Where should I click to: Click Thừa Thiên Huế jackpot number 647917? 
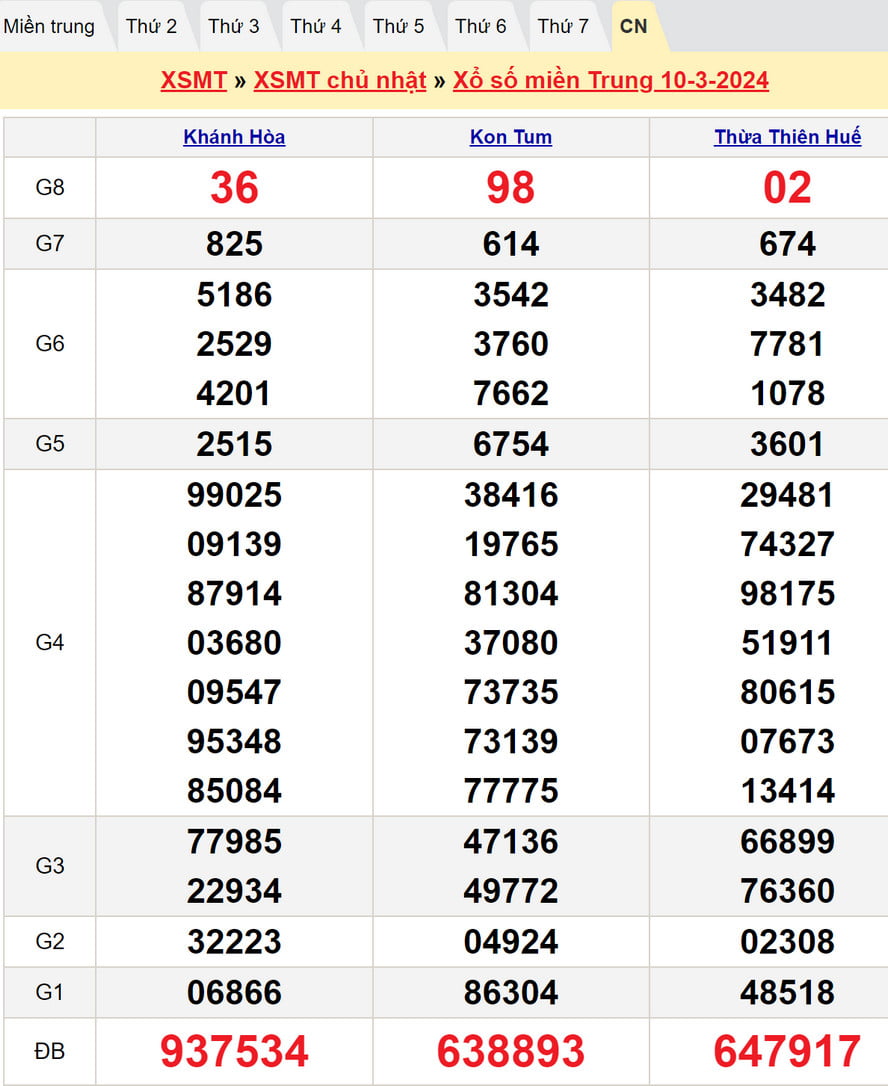tap(787, 1052)
